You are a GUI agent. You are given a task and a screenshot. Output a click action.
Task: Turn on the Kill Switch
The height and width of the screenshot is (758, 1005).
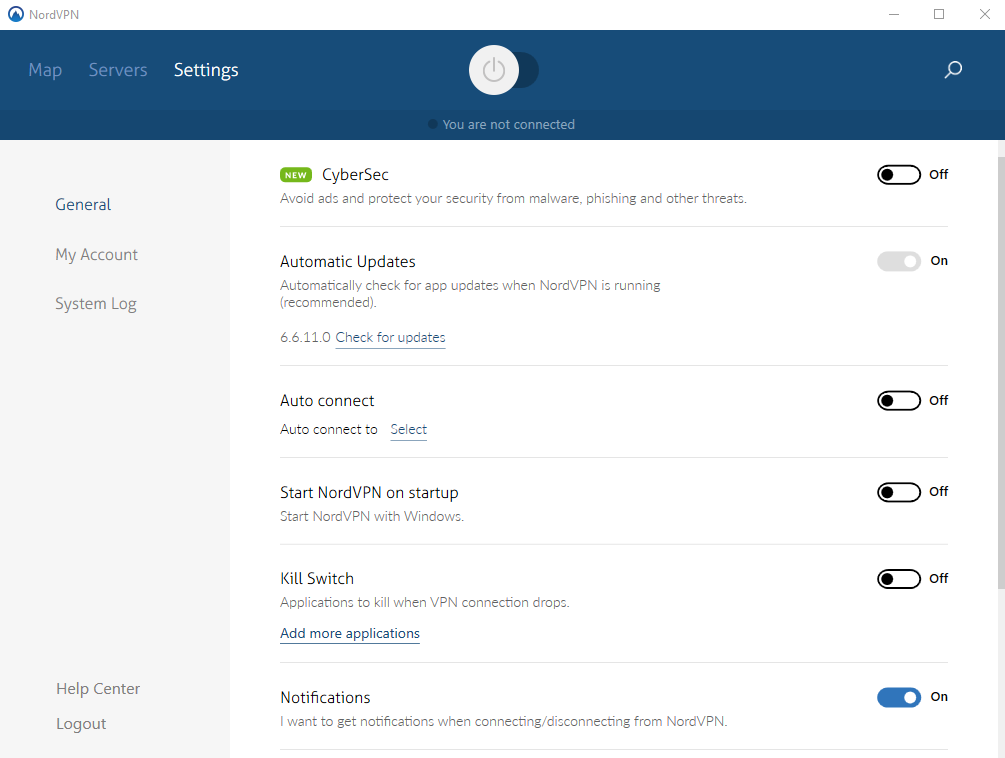898,578
